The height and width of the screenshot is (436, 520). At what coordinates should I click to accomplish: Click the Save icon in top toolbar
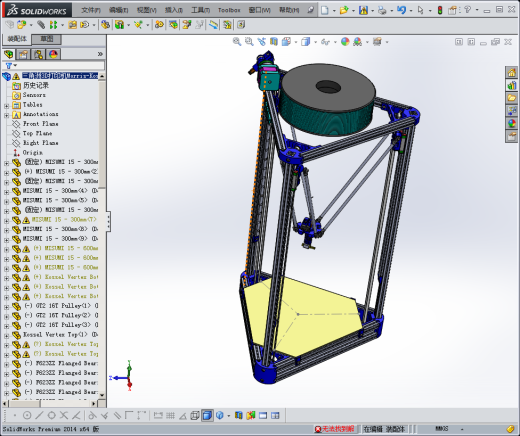coord(363,10)
